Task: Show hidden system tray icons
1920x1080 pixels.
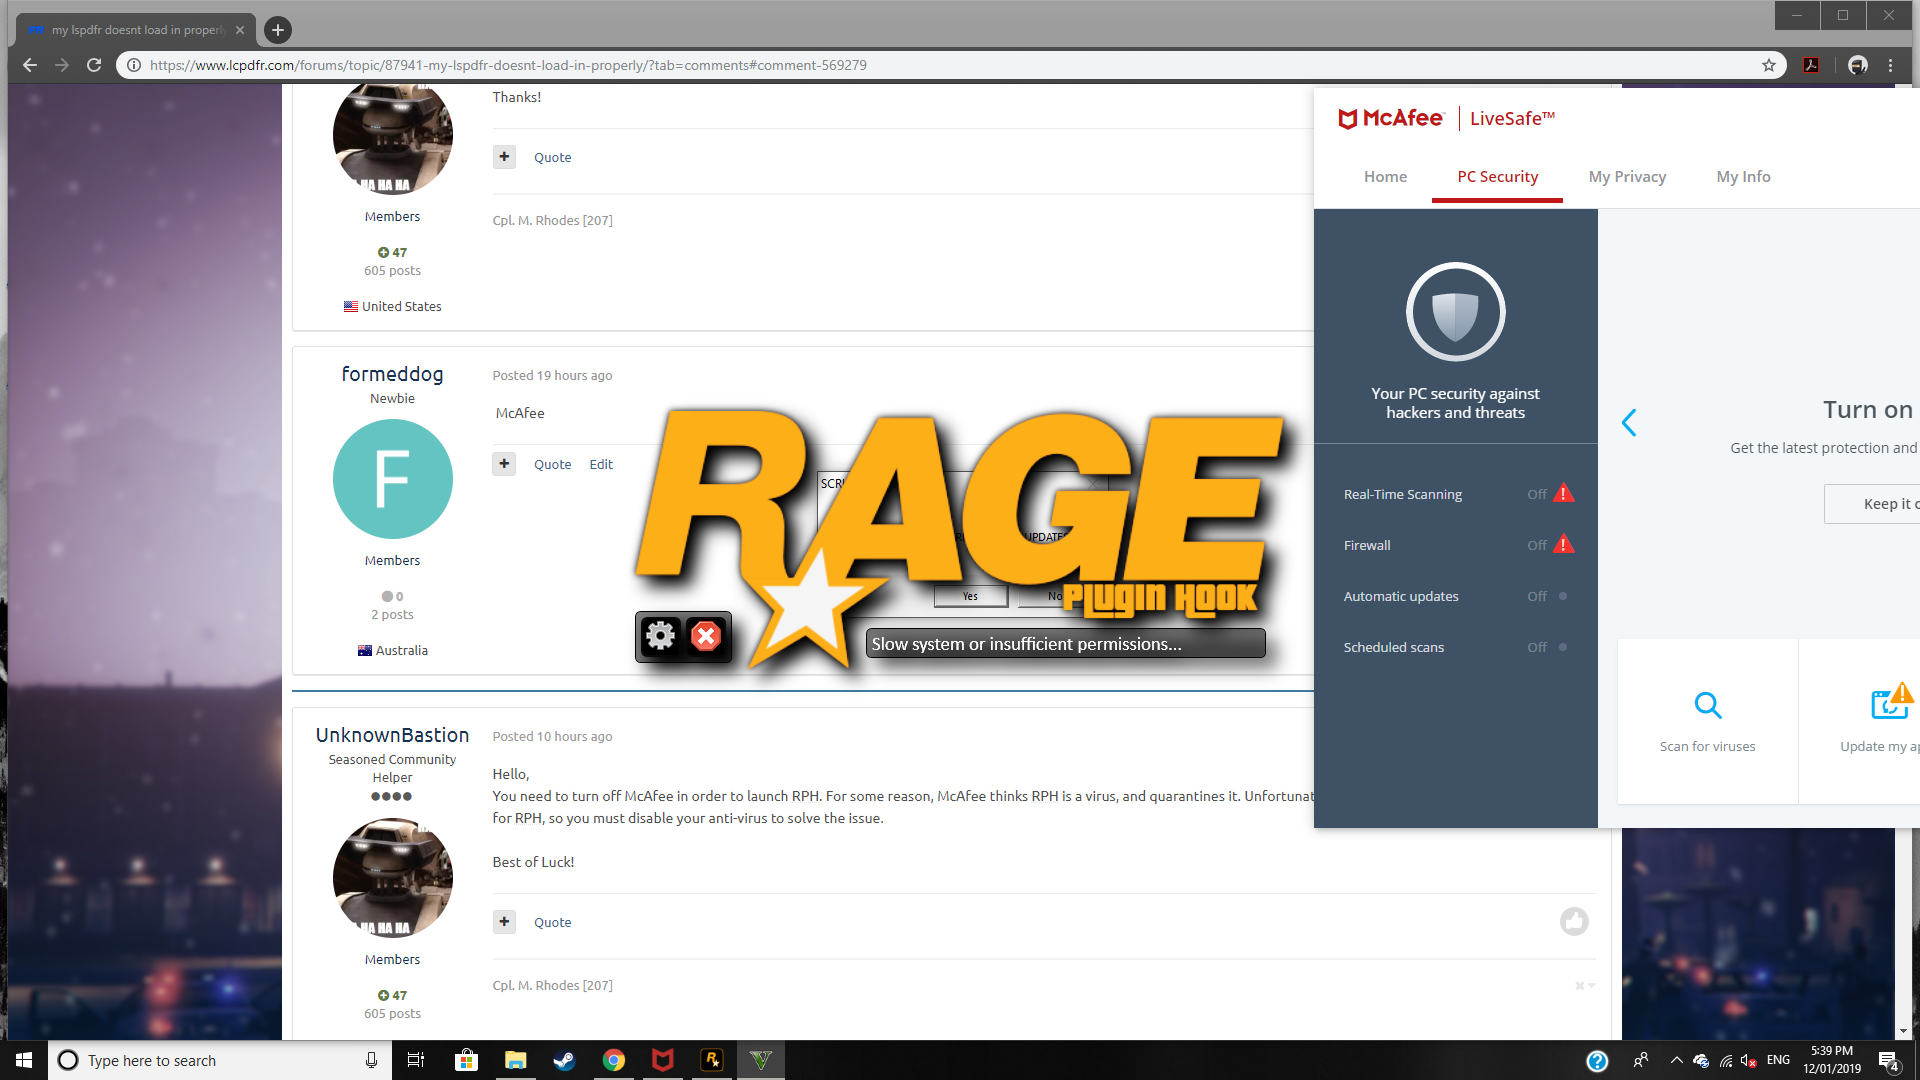Action: click(x=1676, y=1060)
